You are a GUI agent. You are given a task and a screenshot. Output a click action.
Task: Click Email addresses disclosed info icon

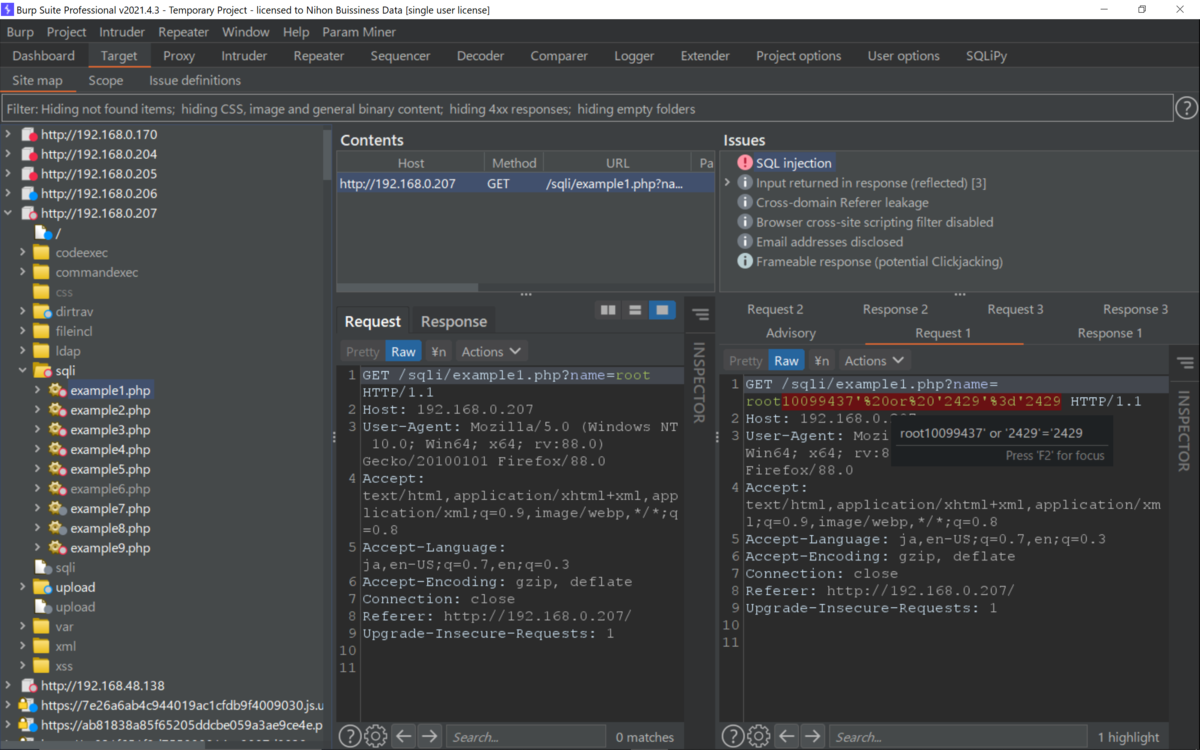tap(745, 242)
